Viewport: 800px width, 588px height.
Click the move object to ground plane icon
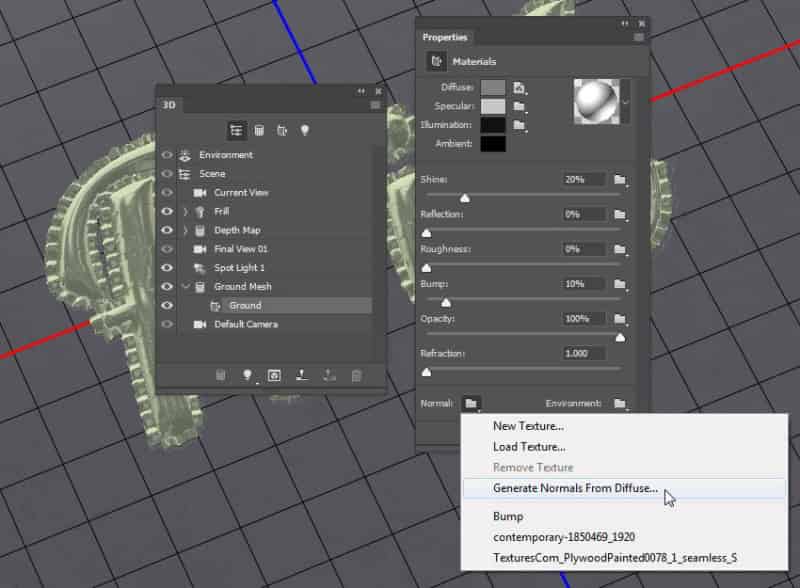(302, 376)
